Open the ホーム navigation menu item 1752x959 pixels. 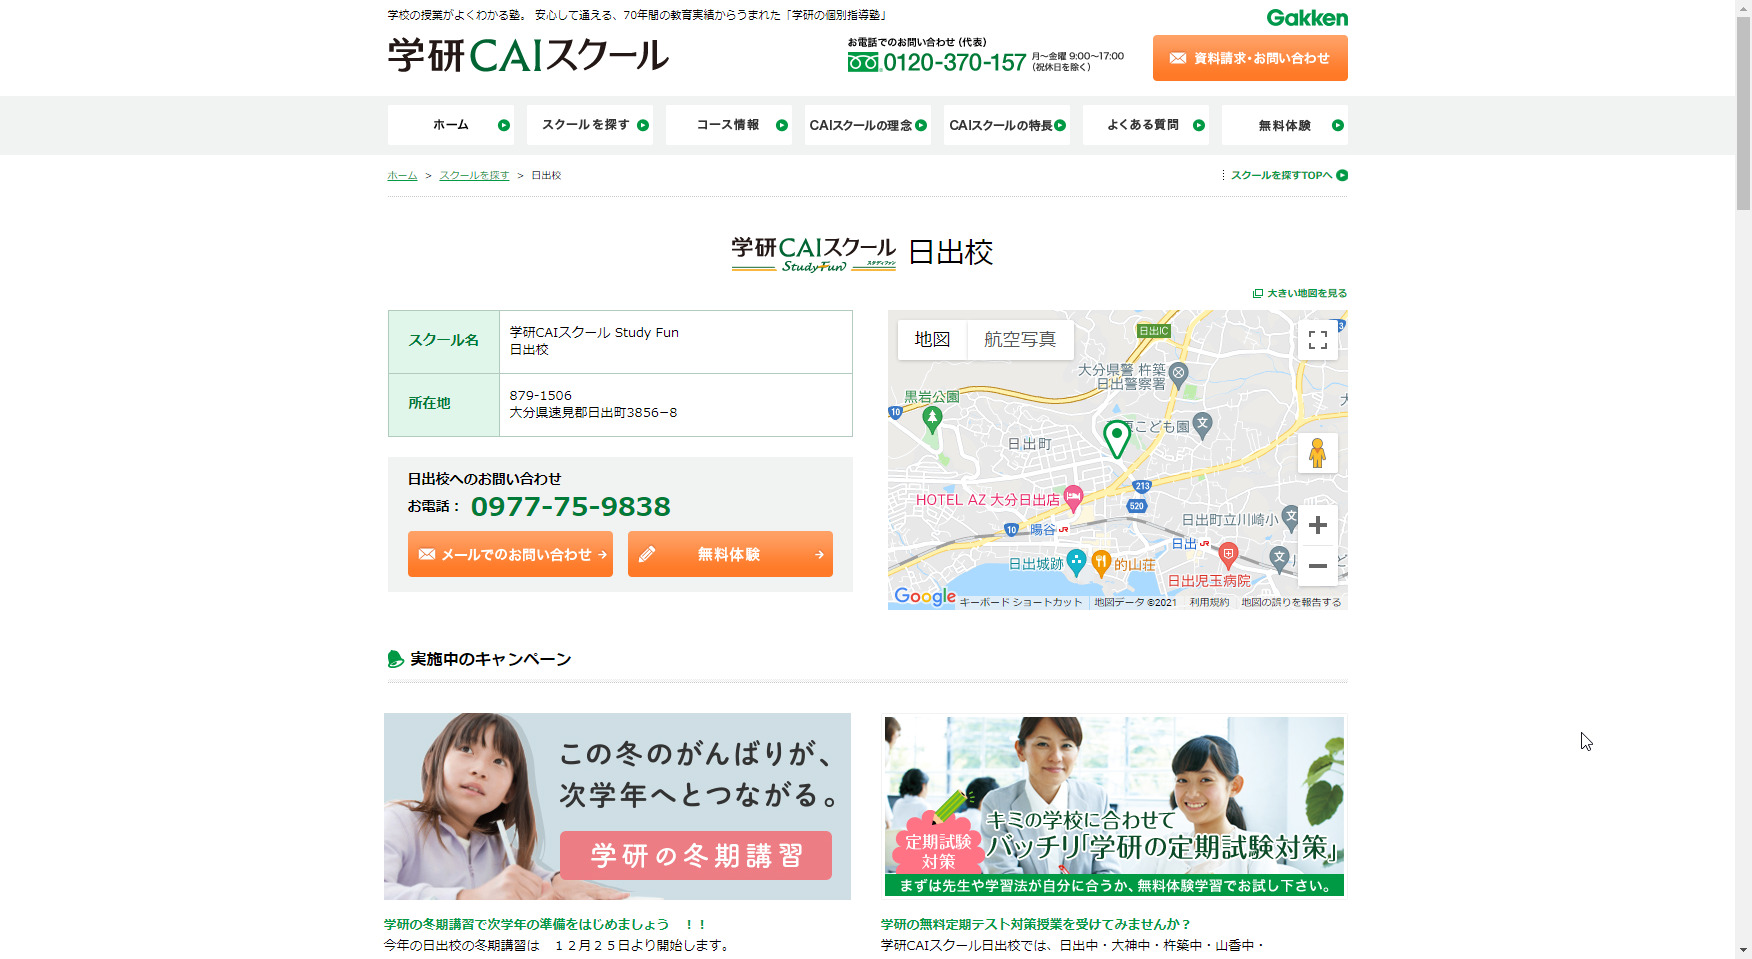pos(451,125)
